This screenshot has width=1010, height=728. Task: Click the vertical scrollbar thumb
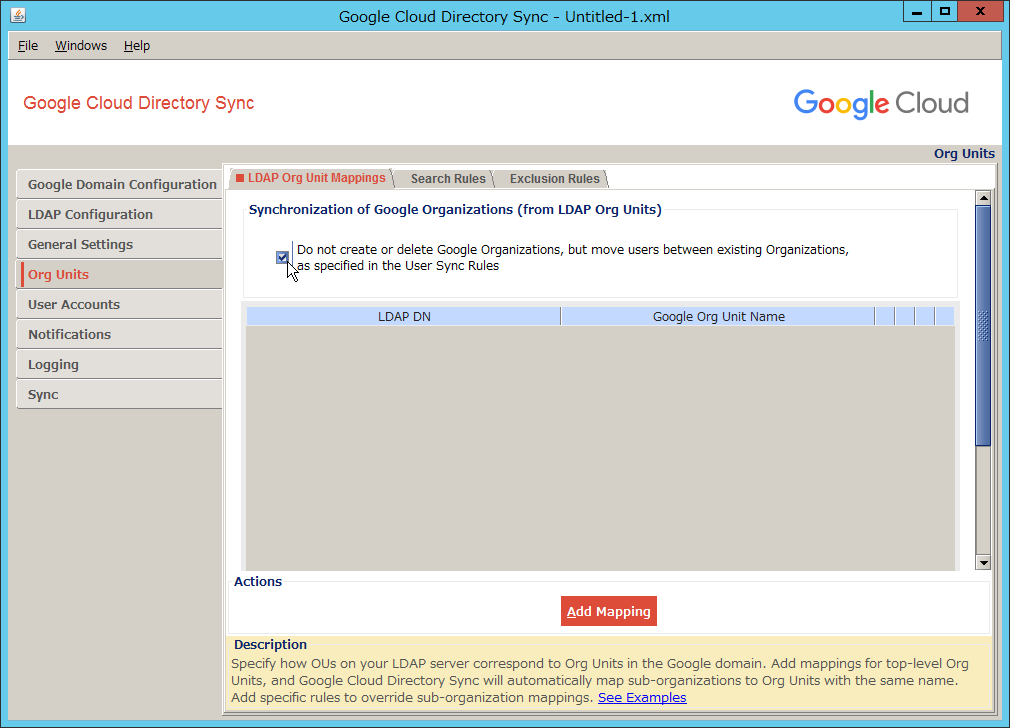983,325
